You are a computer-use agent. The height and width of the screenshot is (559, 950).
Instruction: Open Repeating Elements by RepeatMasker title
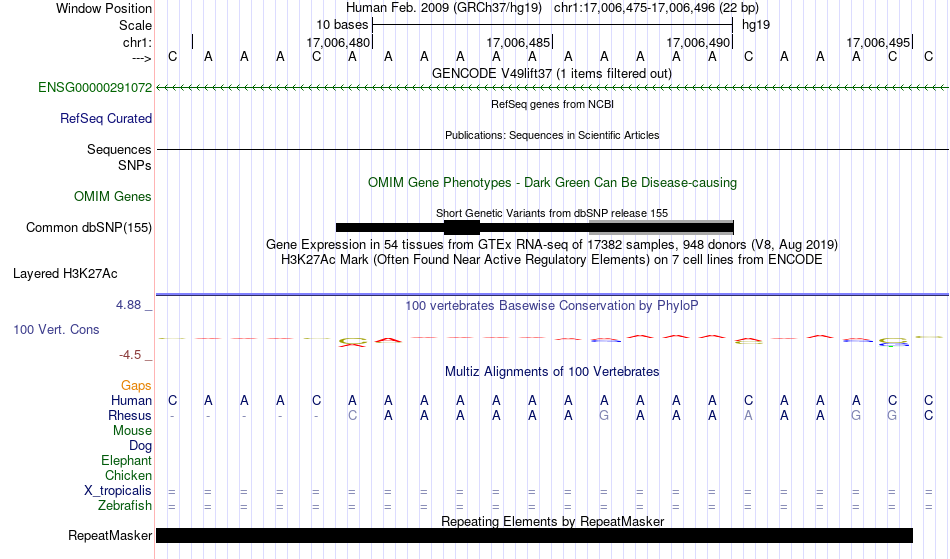(553, 521)
